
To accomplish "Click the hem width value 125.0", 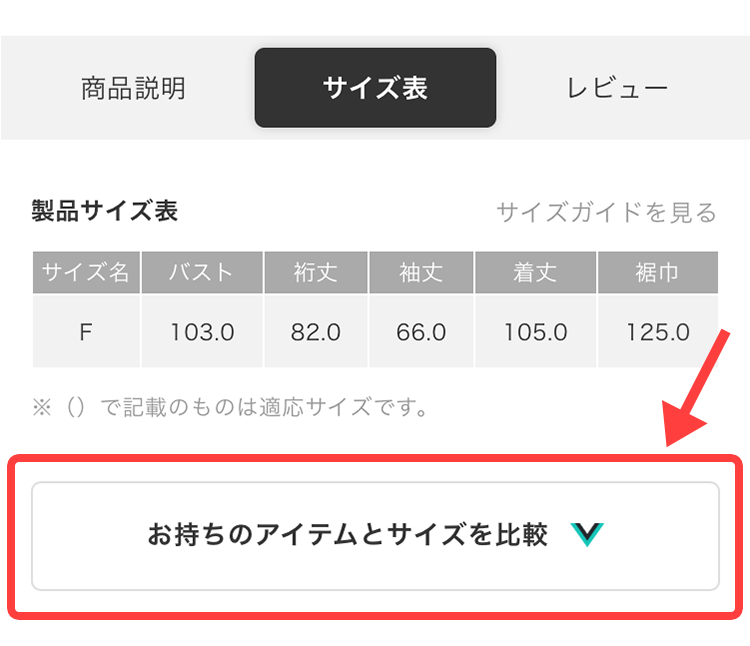I will pos(658,331).
